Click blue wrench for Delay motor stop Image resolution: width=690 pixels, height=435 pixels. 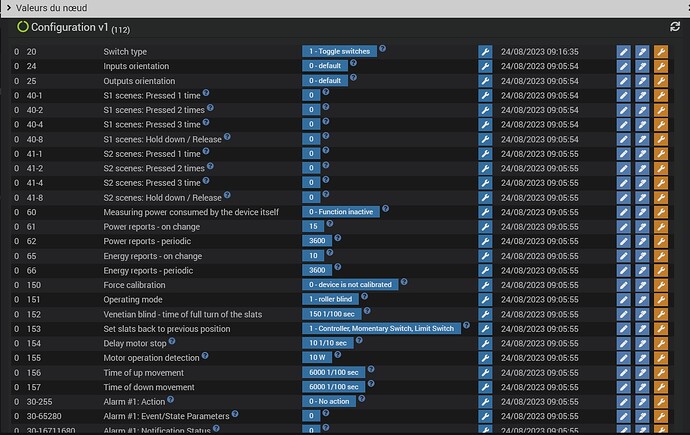pos(485,343)
